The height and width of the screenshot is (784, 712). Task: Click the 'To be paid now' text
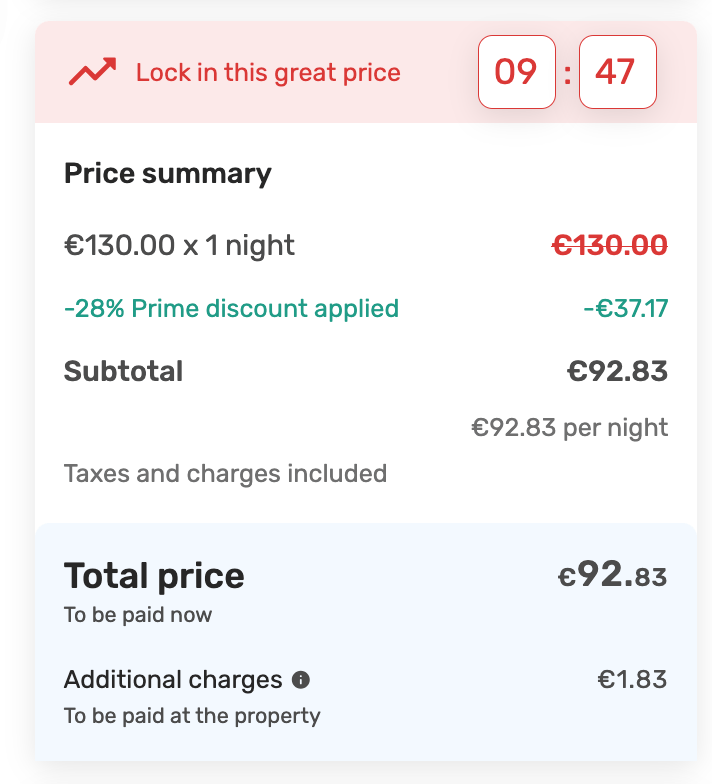[138, 615]
